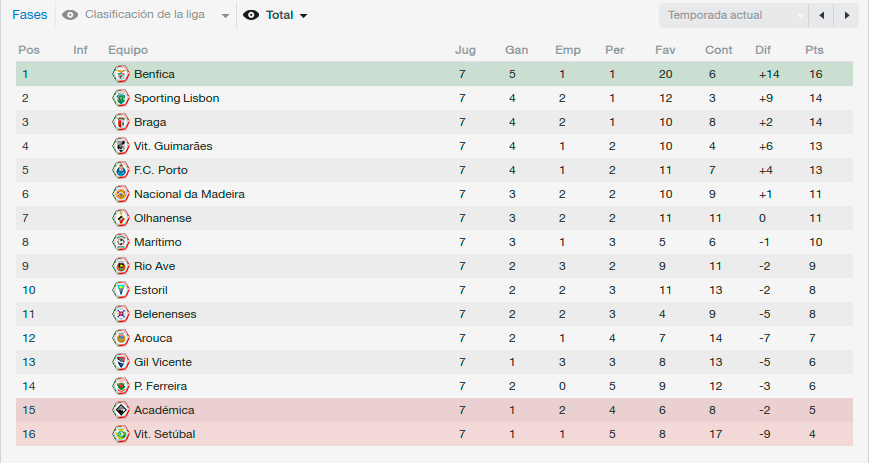Select the Gil Vicente table row
The width and height of the screenshot is (869, 463).
pyautogui.click(x=434, y=362)
